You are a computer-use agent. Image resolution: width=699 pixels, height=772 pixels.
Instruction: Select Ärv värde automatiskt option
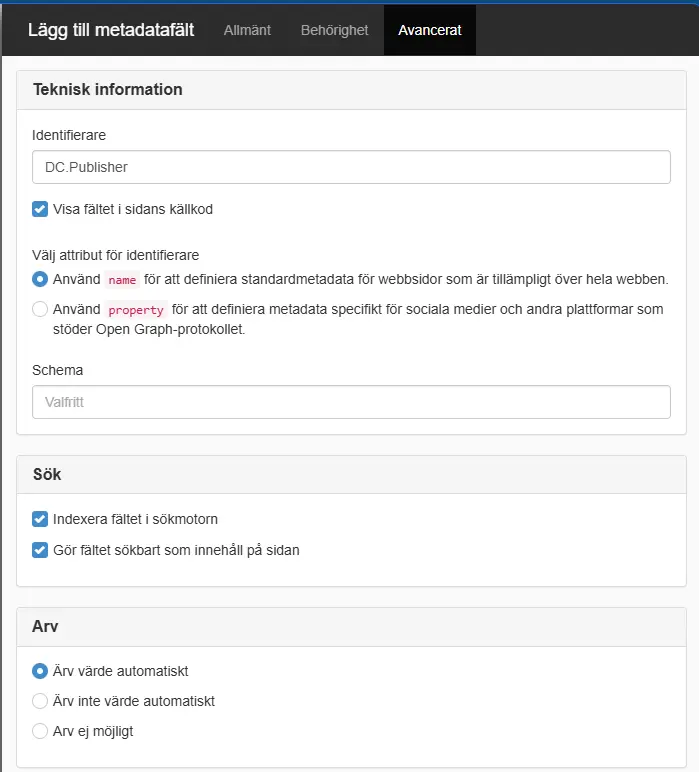[40, 671]
